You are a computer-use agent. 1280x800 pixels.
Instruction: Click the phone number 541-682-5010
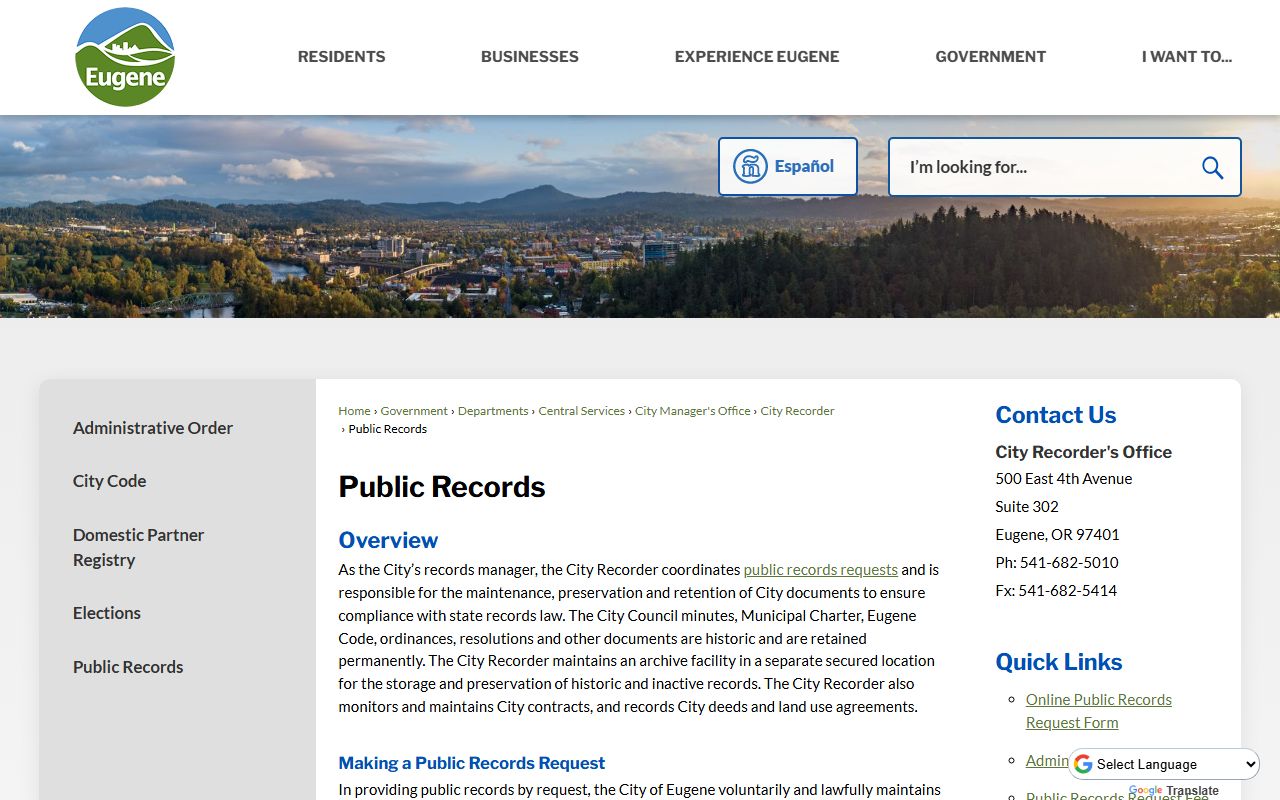pyautogui.click(x=1069, y=563)
